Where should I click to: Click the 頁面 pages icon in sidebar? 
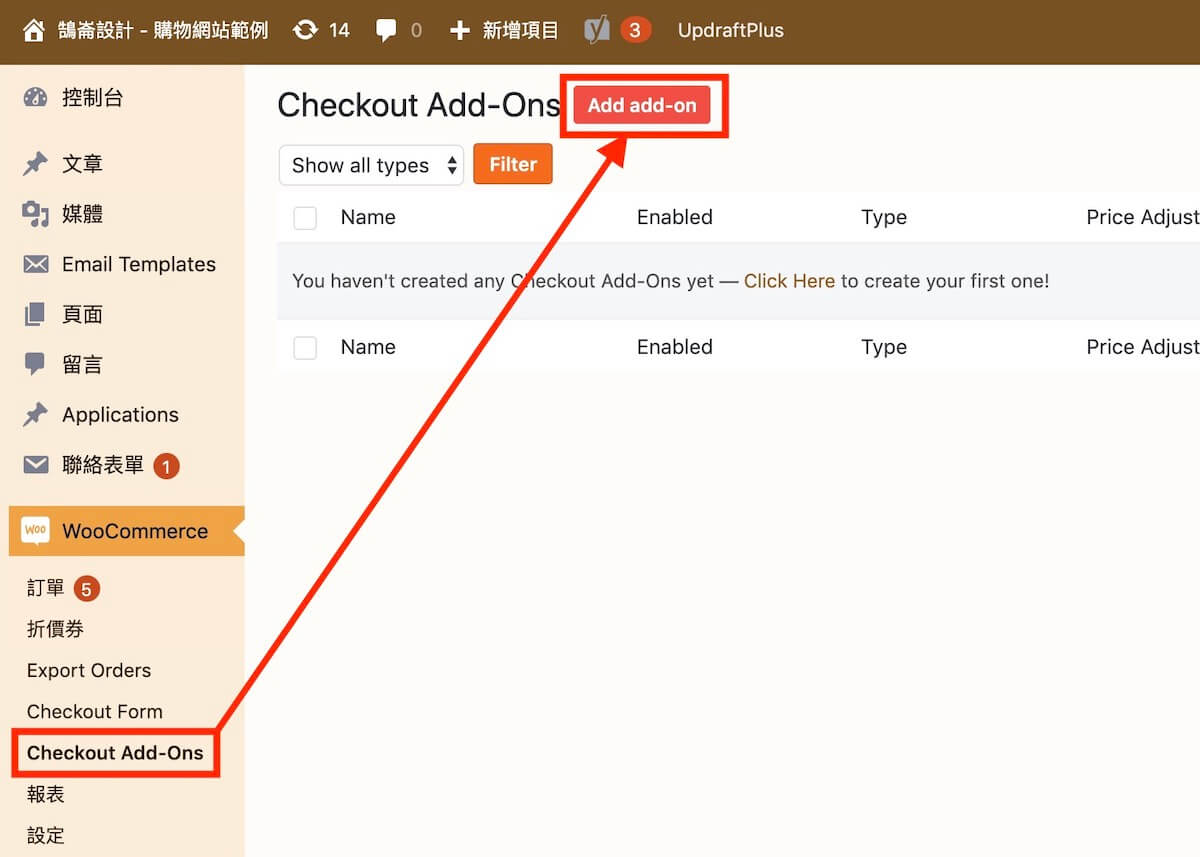(x=35, y=314)
